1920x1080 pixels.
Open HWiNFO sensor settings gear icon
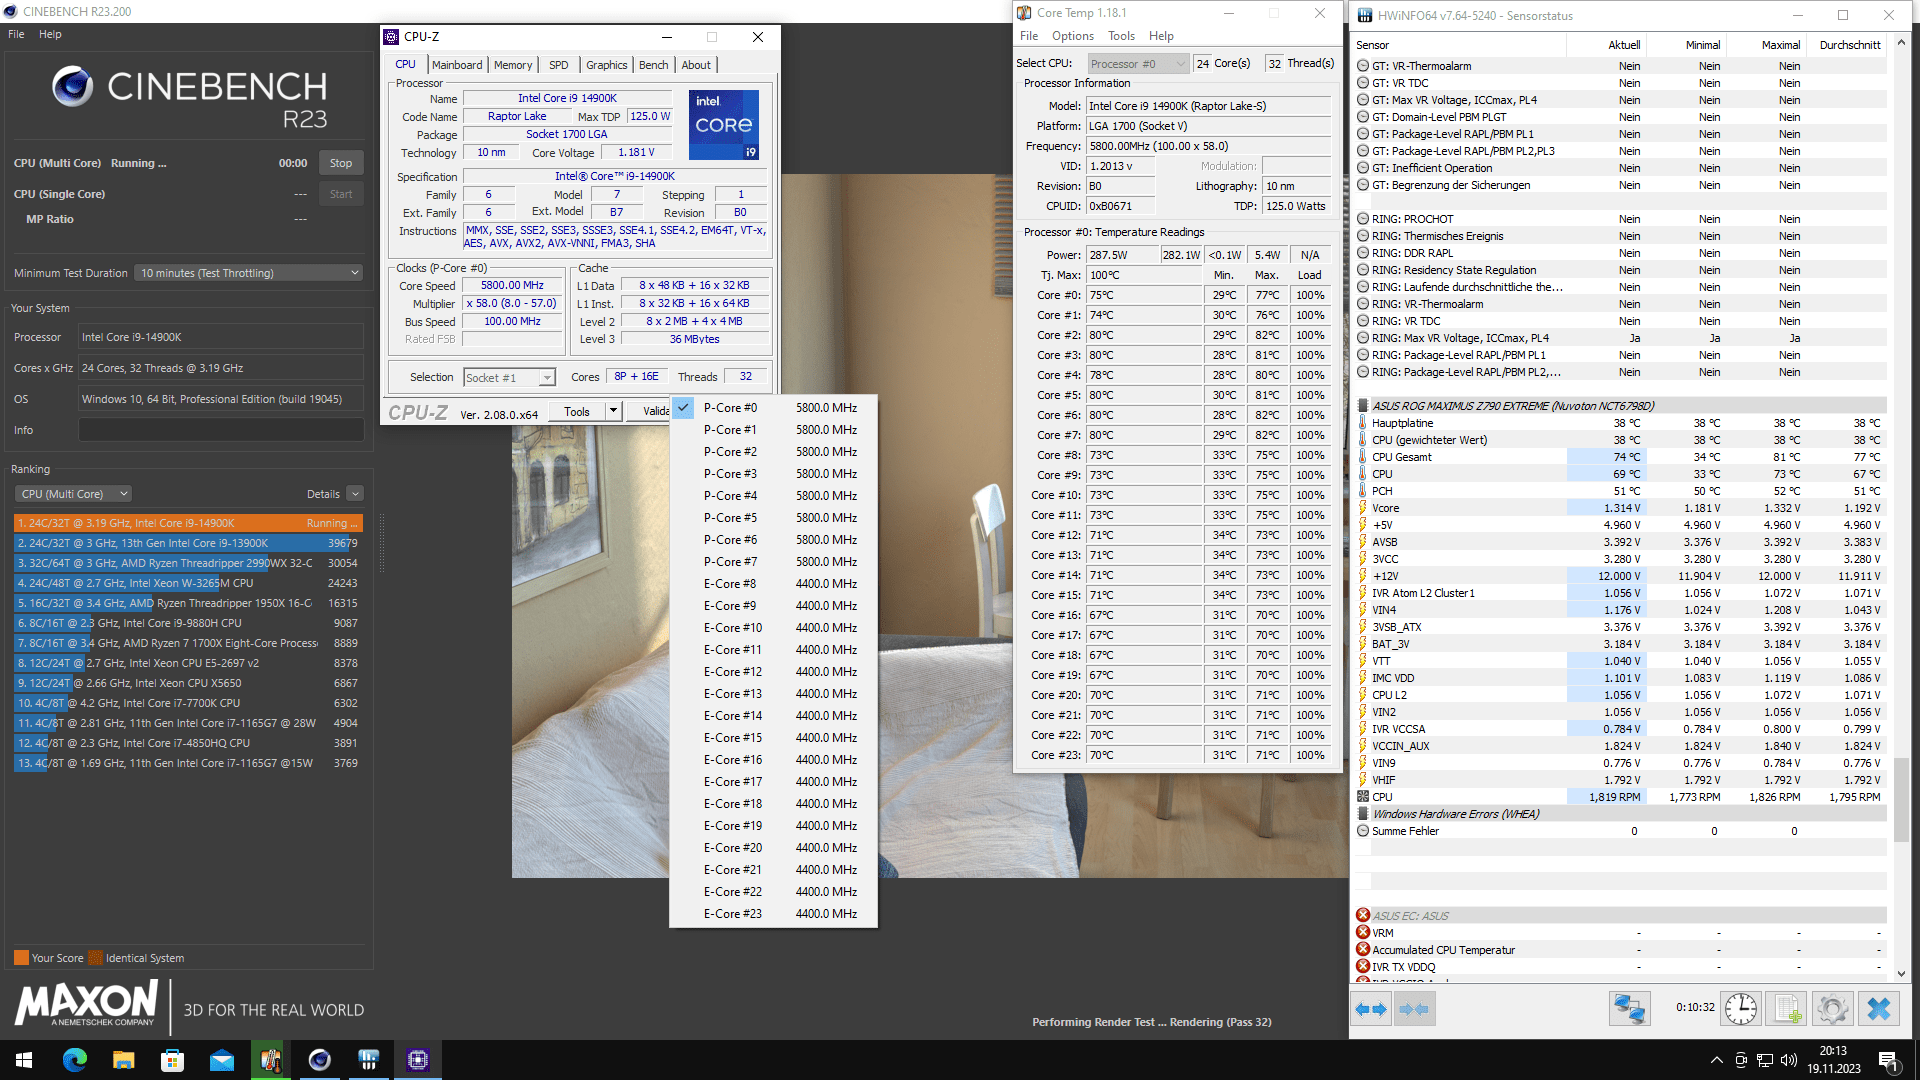click(x=1832, y=1009)
